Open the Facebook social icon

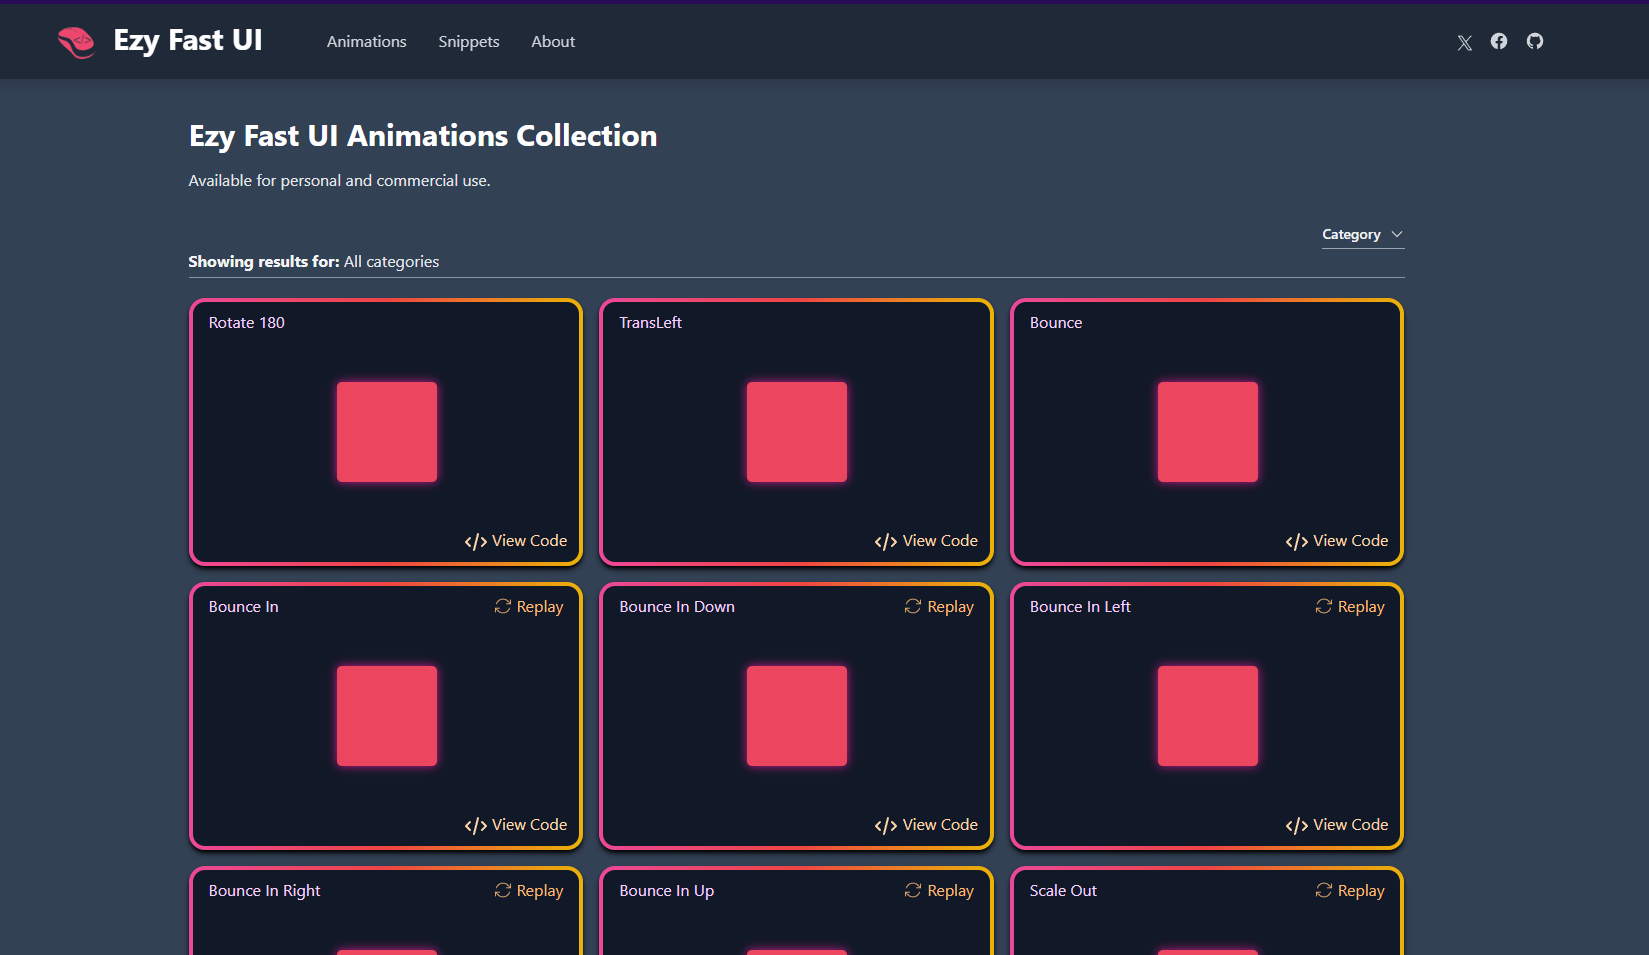point(1498,41)
